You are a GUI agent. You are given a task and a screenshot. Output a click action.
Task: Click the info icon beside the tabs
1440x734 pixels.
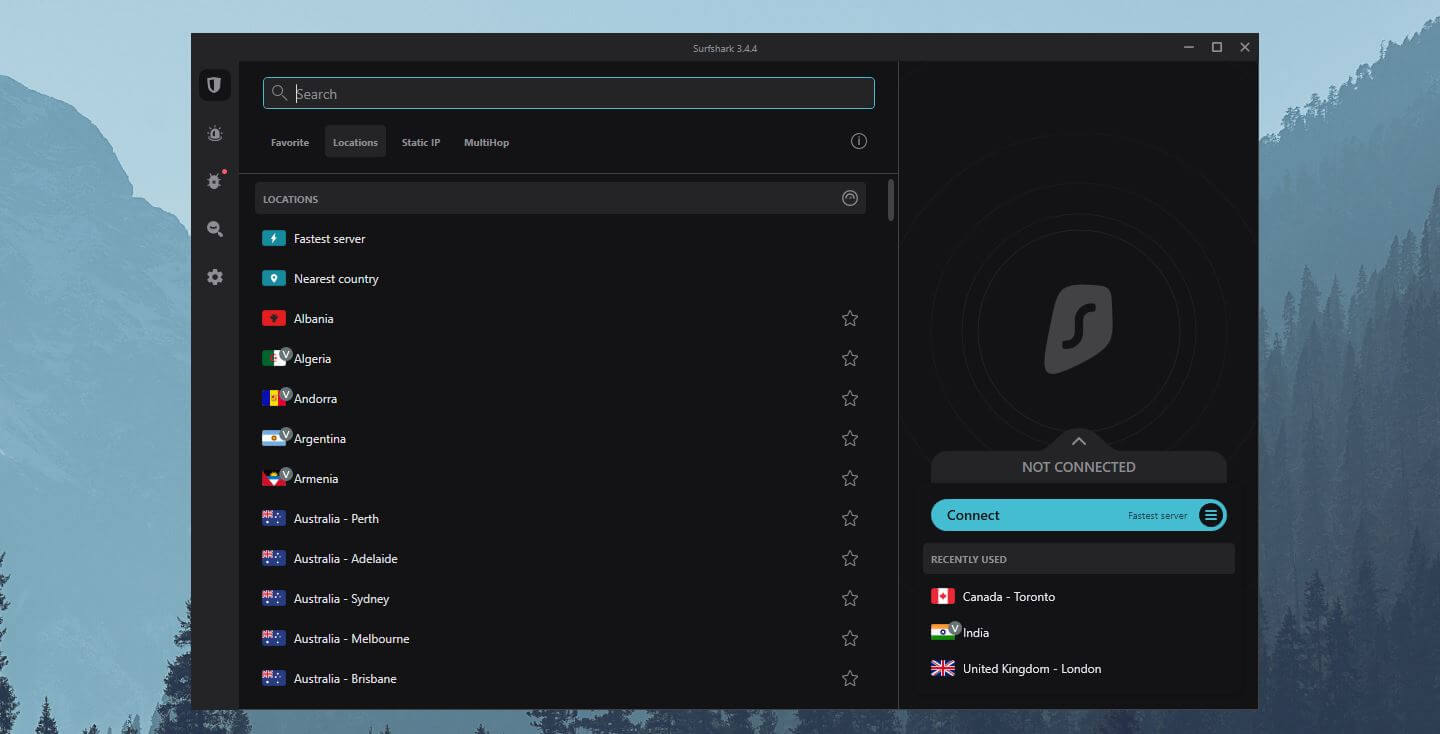click(858, 141)
